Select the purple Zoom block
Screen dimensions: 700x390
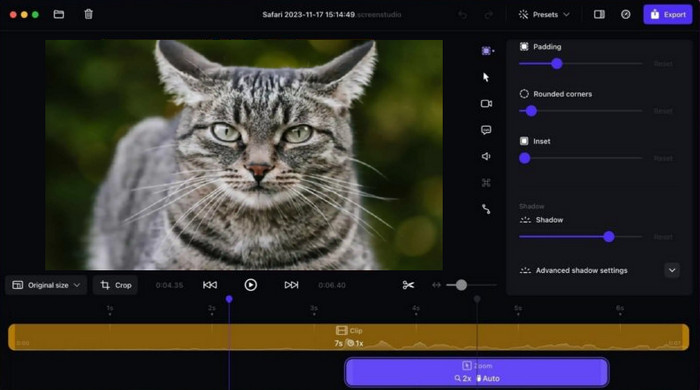pyautogui.click(x=477, y=372)
